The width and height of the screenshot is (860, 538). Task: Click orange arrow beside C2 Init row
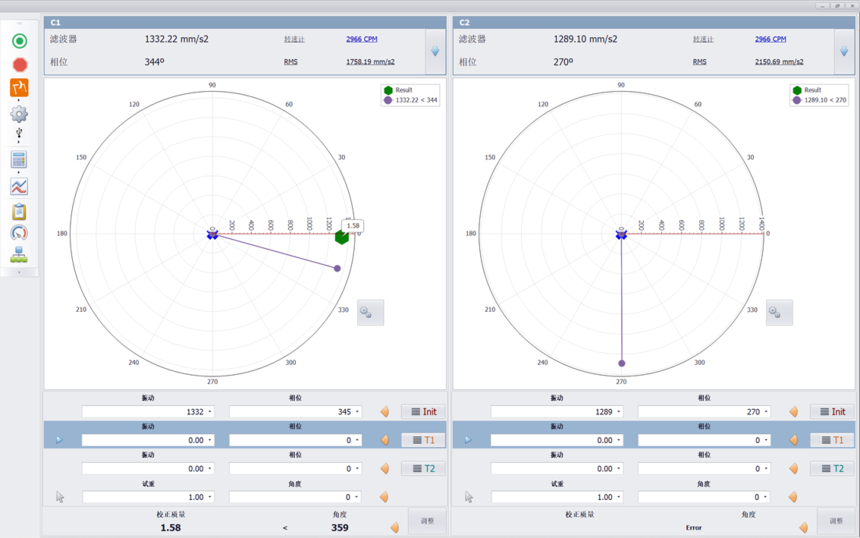pyautogui.click(x=794, y=412)
